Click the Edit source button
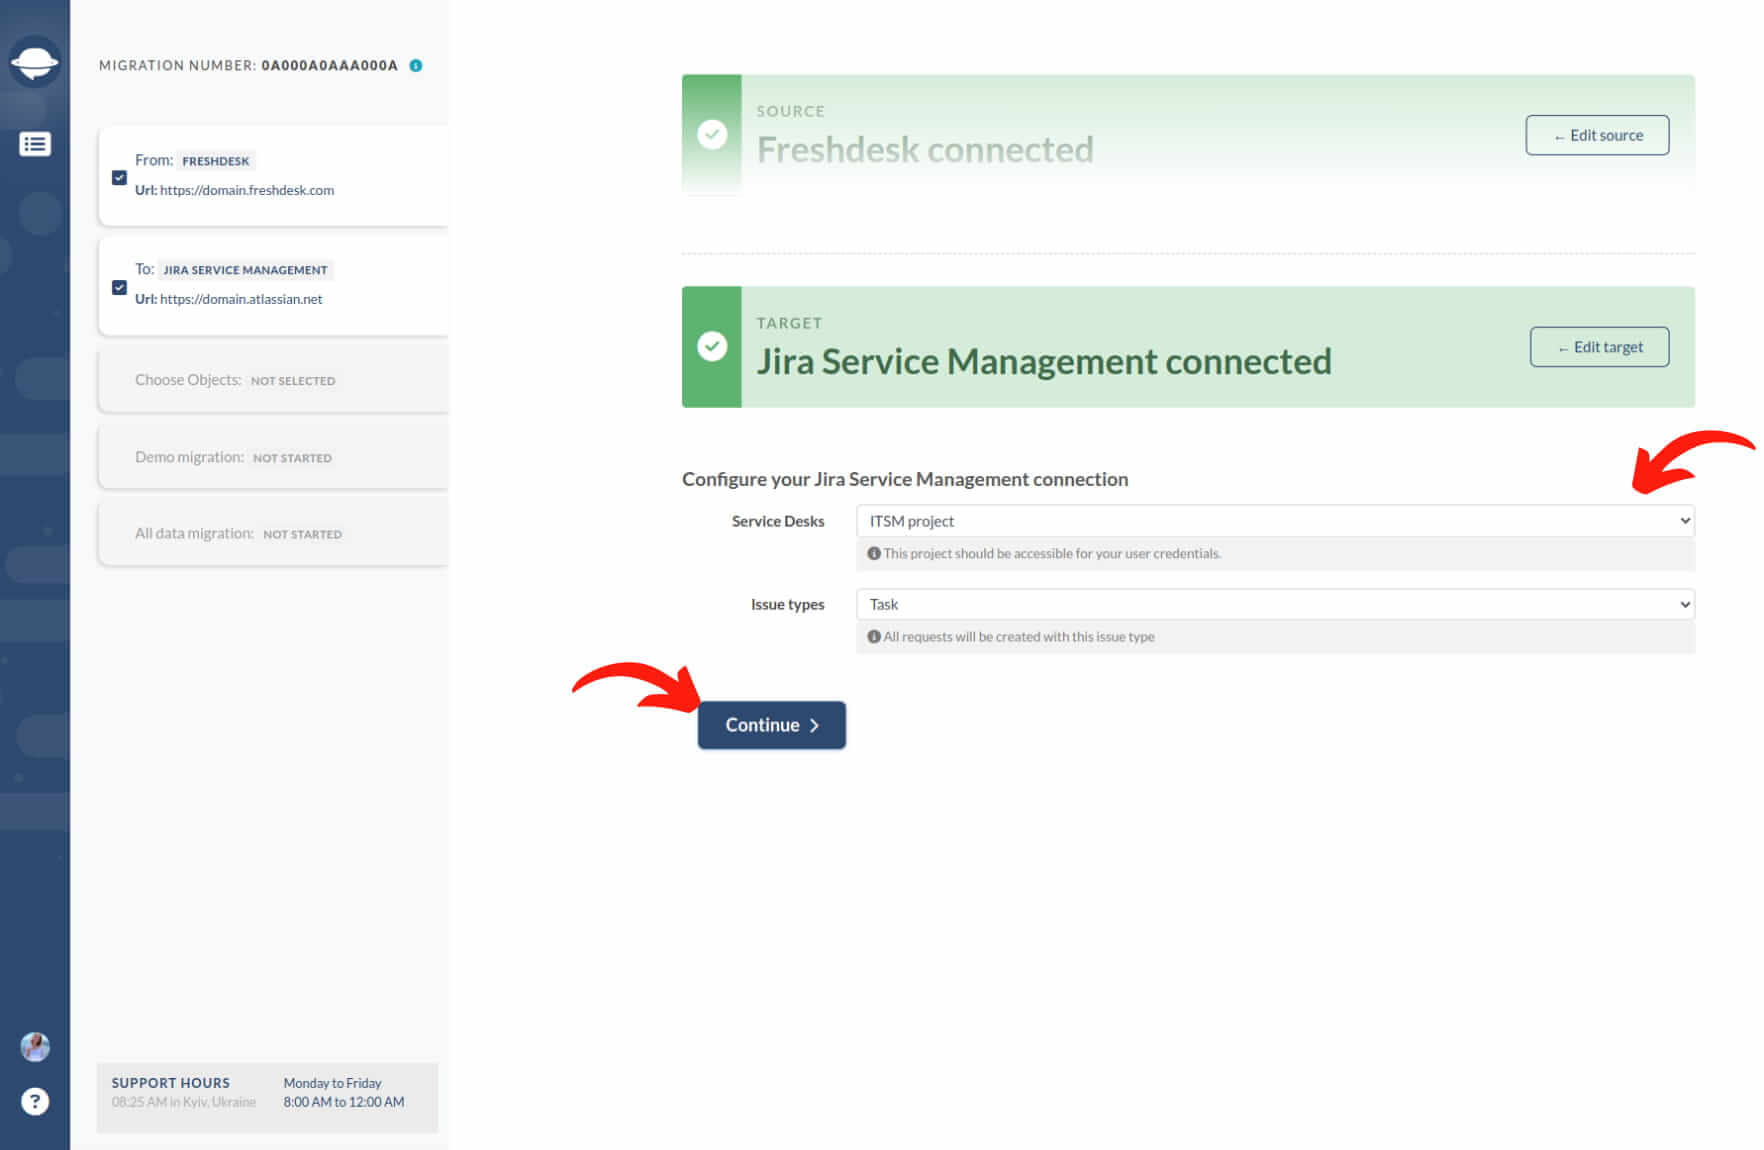 [x=1597, y=135]
